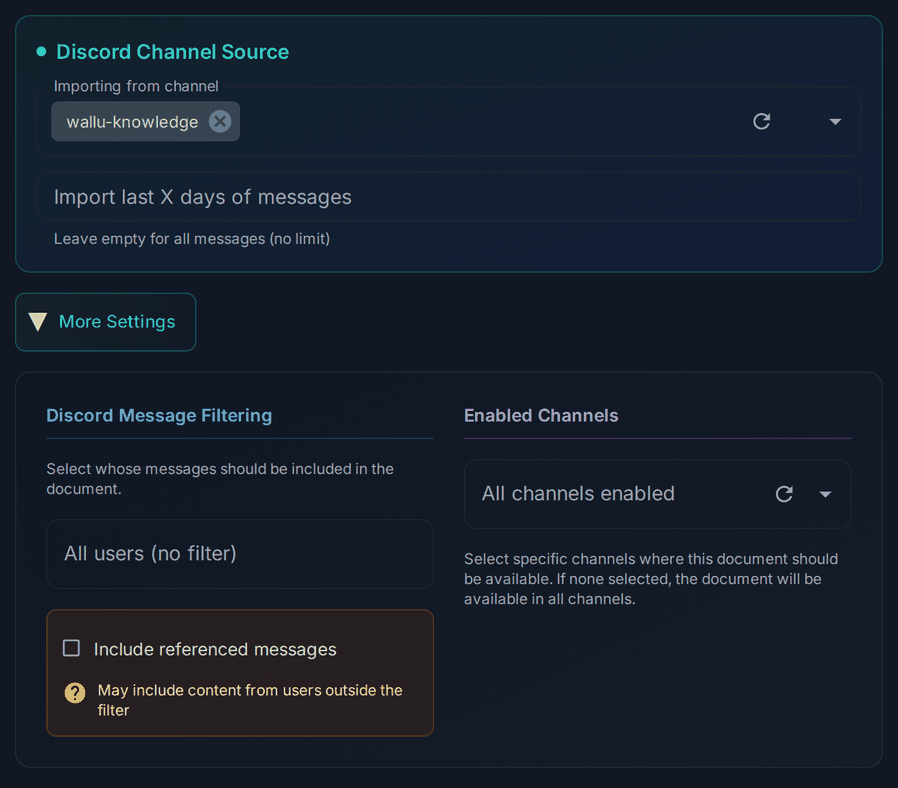The height and width of the screenshot is (788, 898).
Task: Click 'Leave empty for all messages' hint
Action: (192, 239)
